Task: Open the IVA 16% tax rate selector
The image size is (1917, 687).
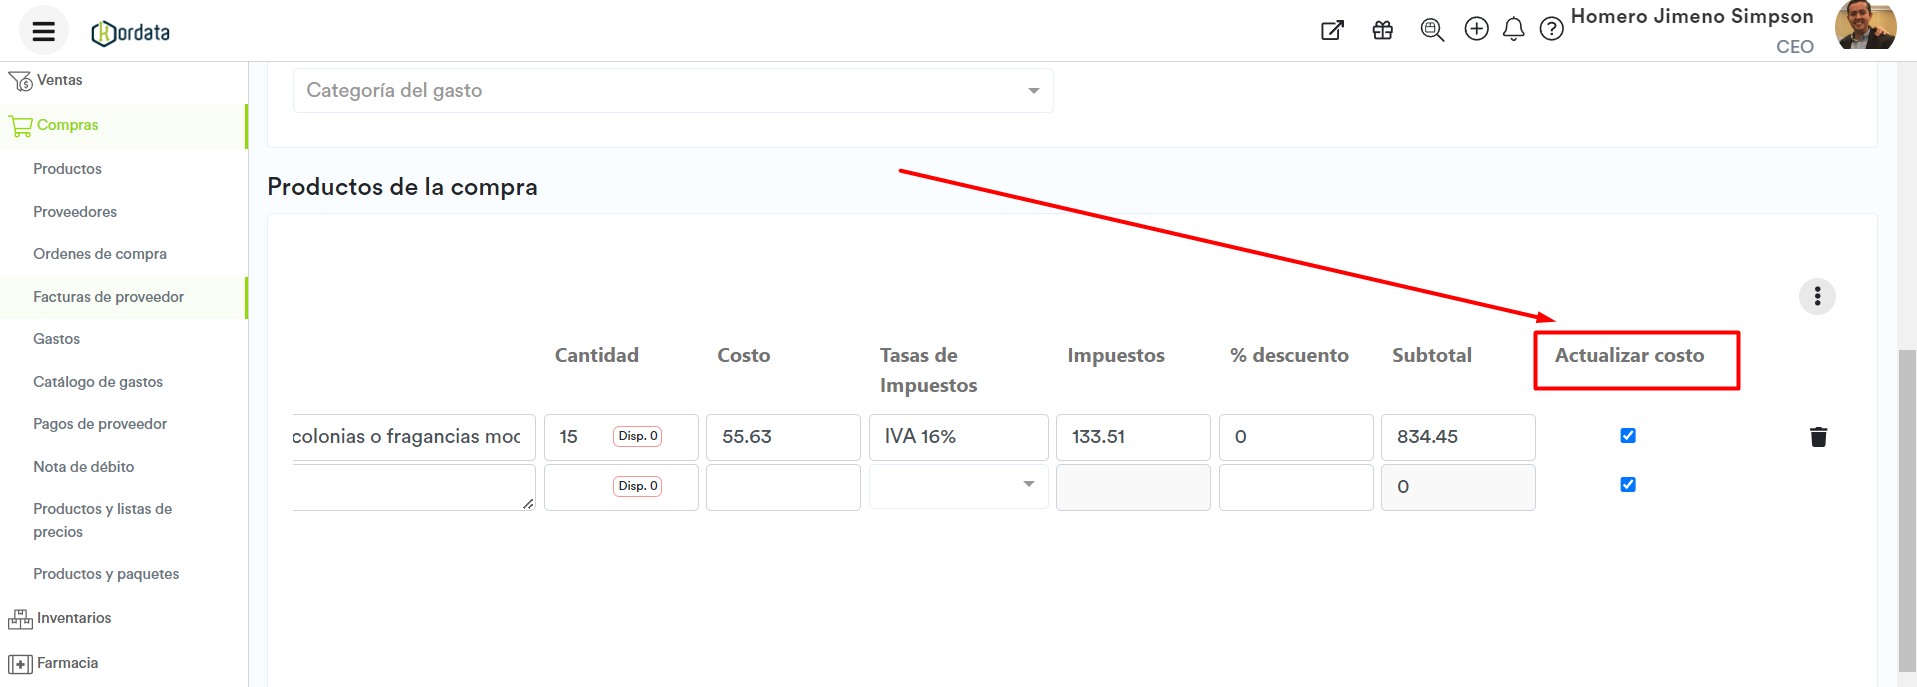Action: [x=958, y=437]
